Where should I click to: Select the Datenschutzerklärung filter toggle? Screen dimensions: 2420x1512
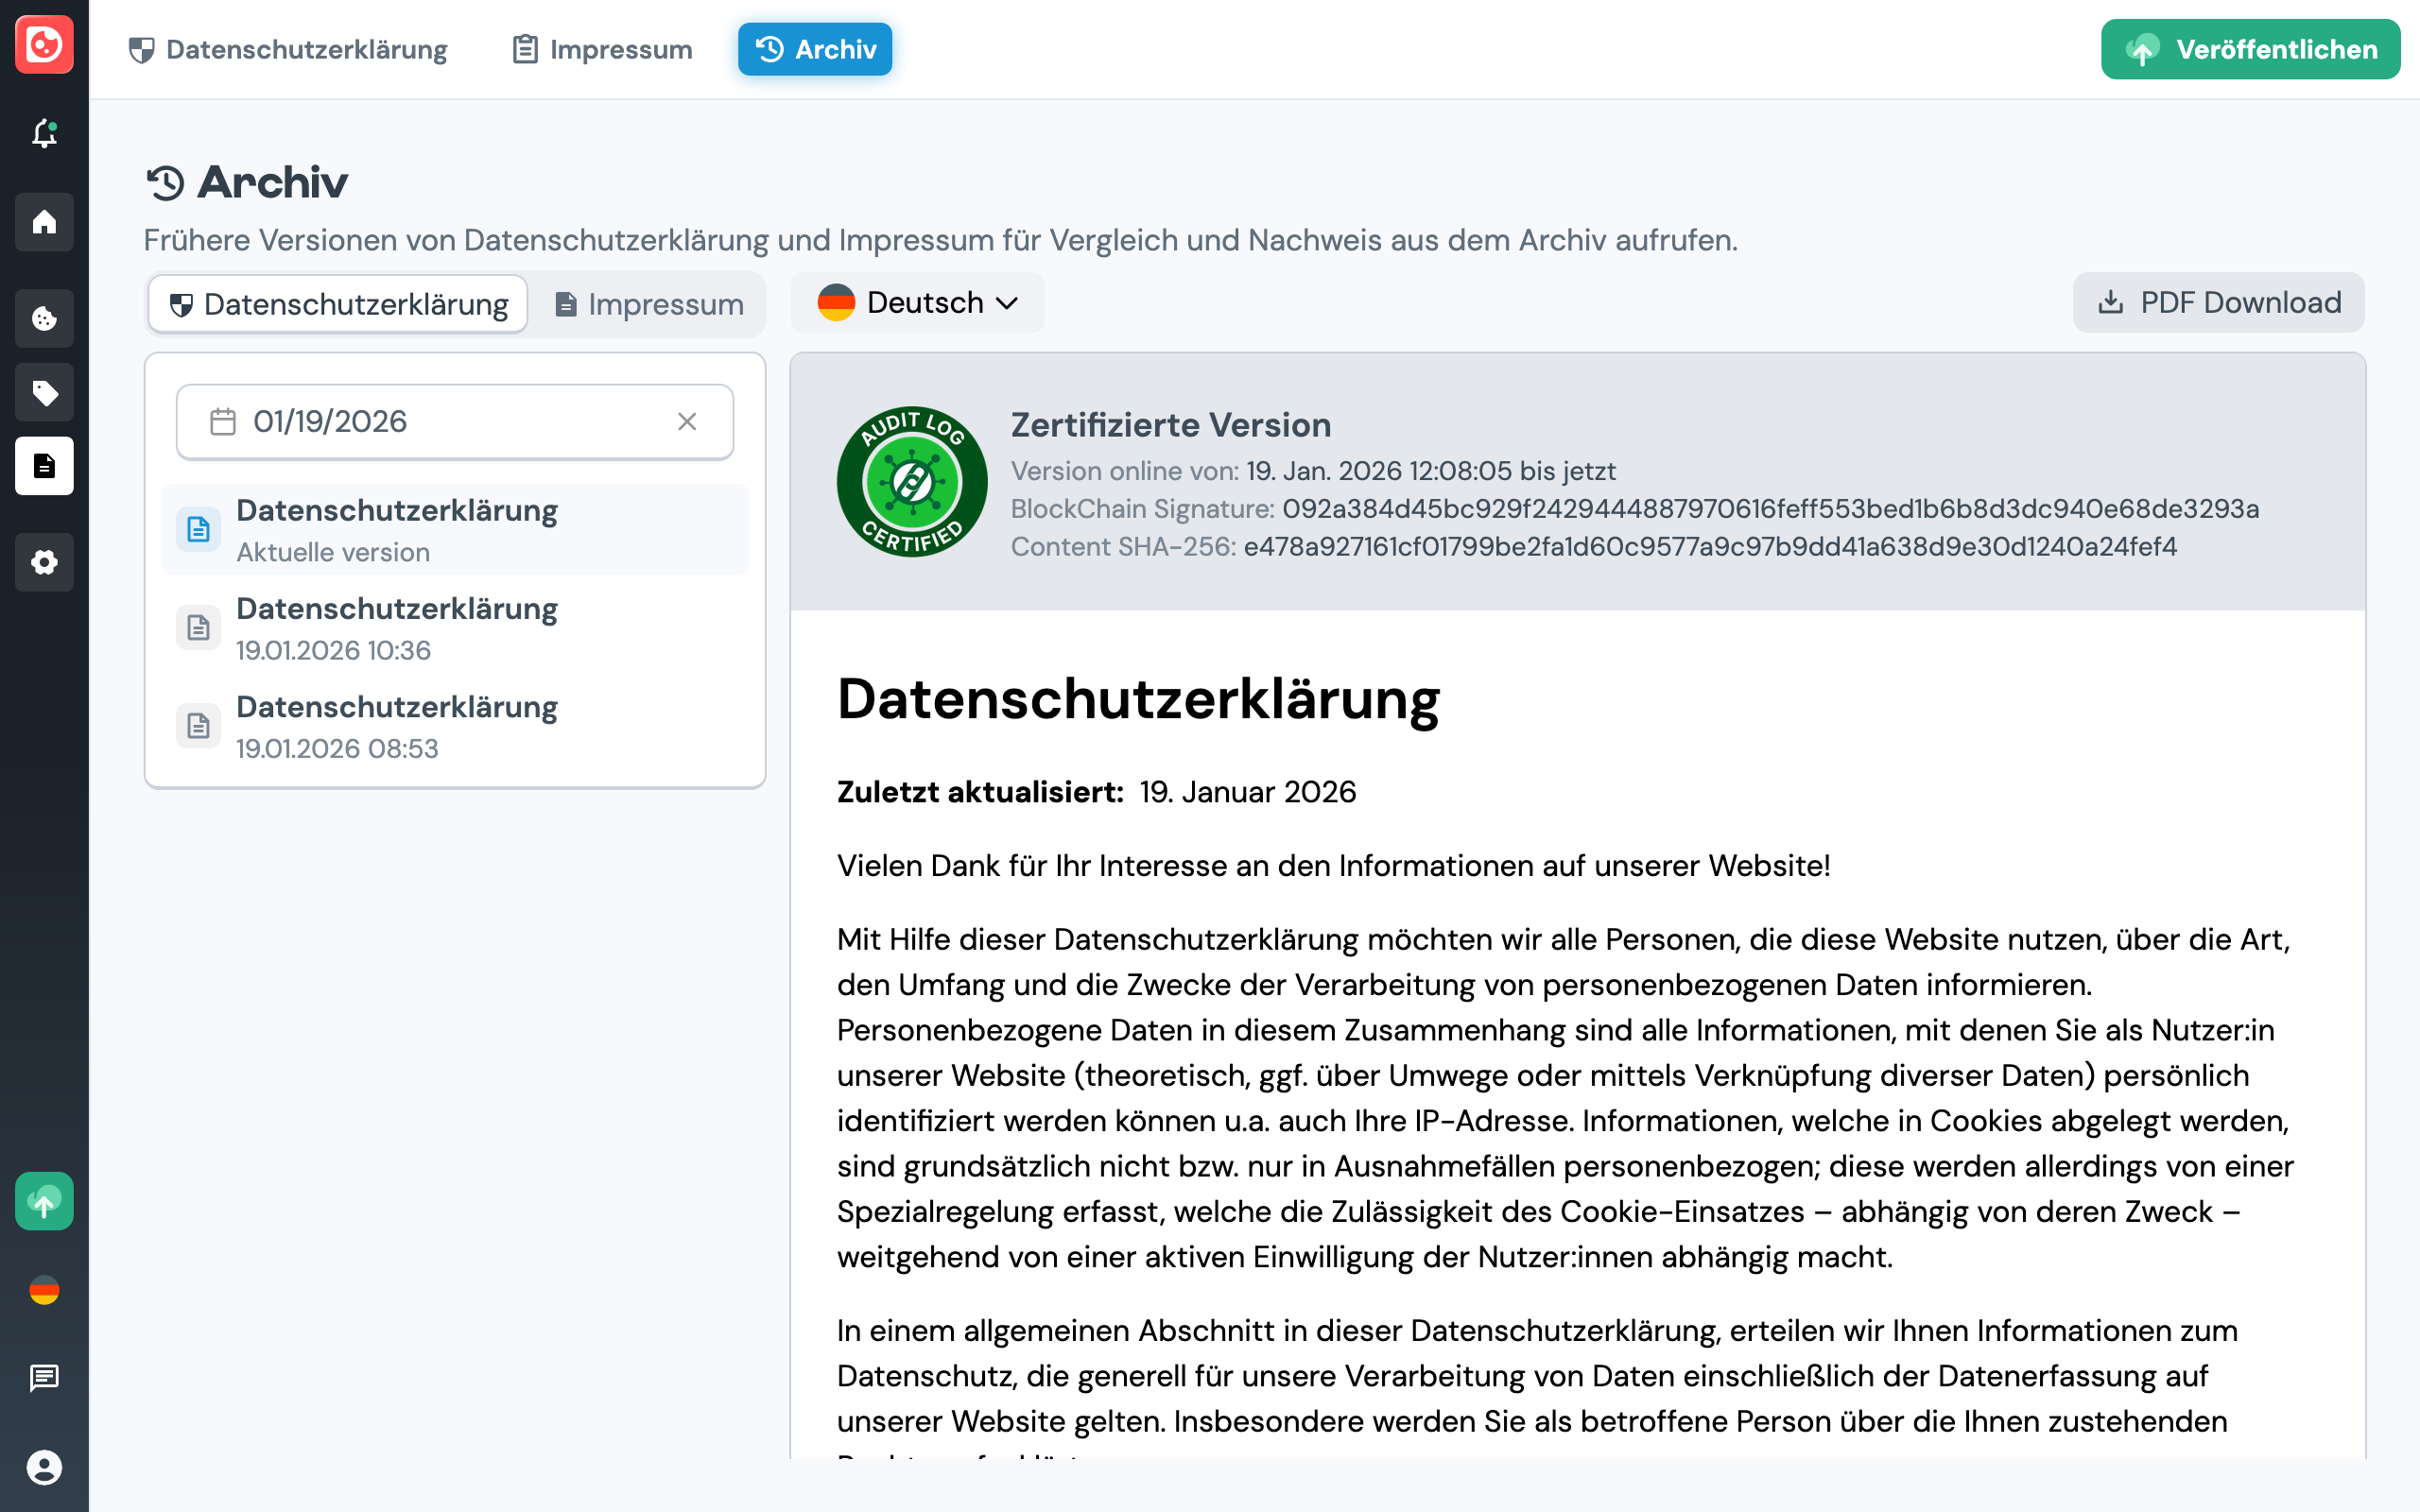coord(337,303)
